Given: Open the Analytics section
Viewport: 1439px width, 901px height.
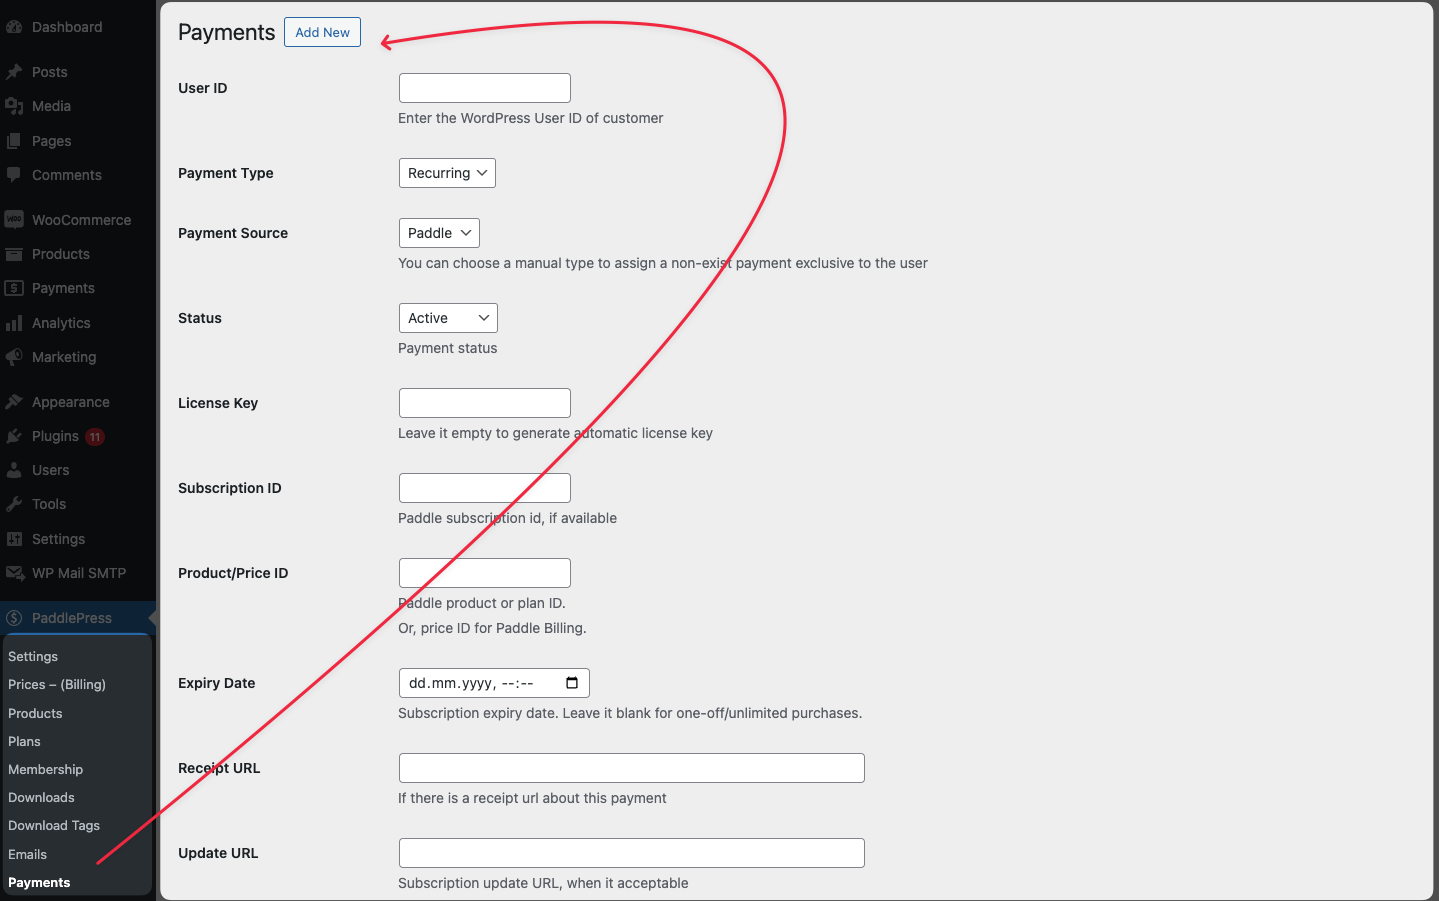Looking at the screenshot, I should click(x=63, y=322).
